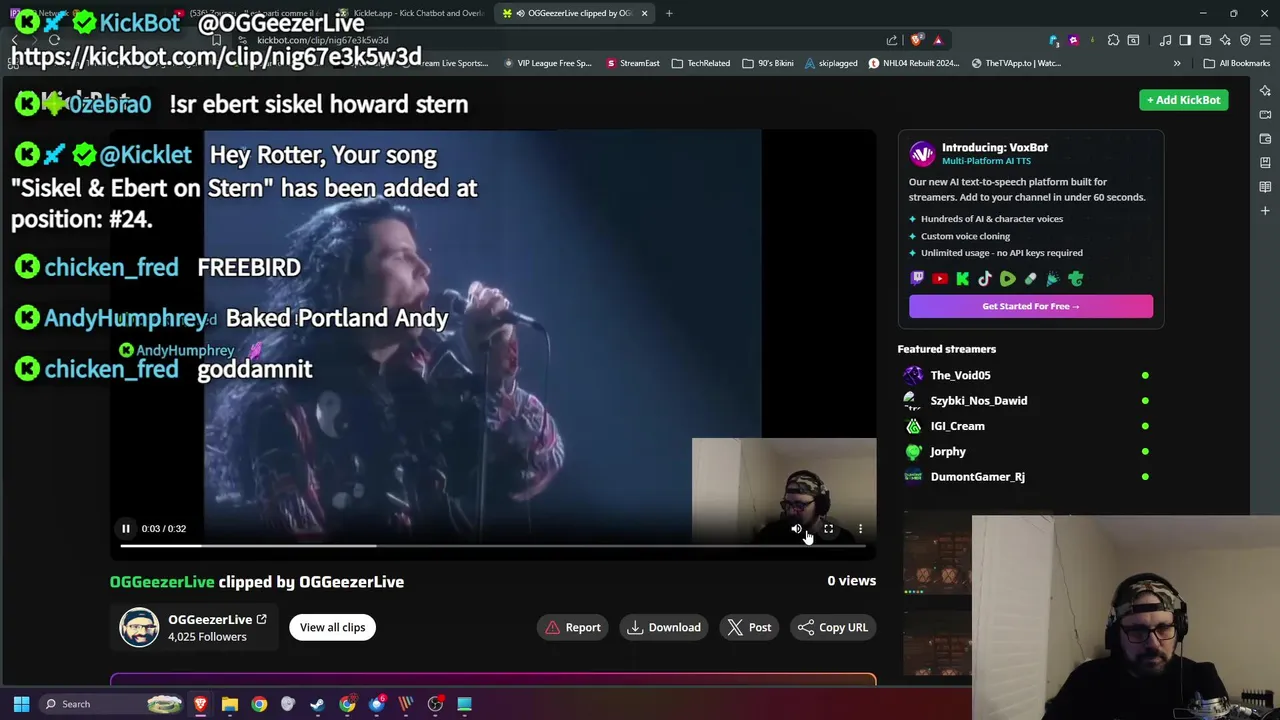Open the All Bookmarks folder
Screen dimensions: 1280x720
[1237, 63]
